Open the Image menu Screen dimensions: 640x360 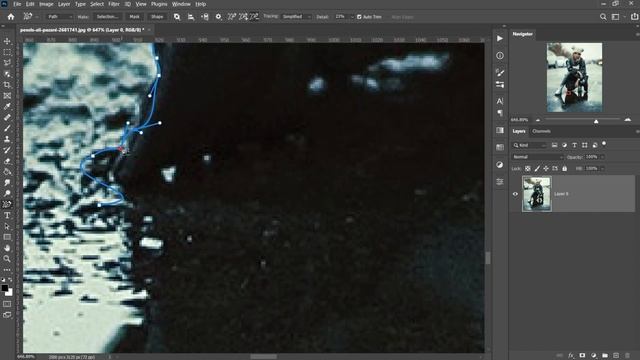point(46,4)
